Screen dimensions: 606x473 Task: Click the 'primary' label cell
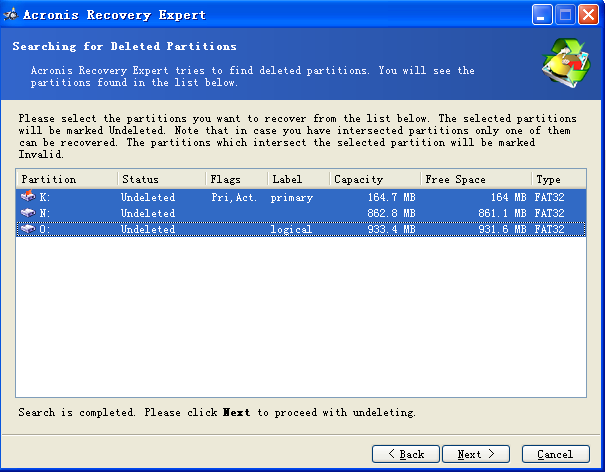point(291,197)
